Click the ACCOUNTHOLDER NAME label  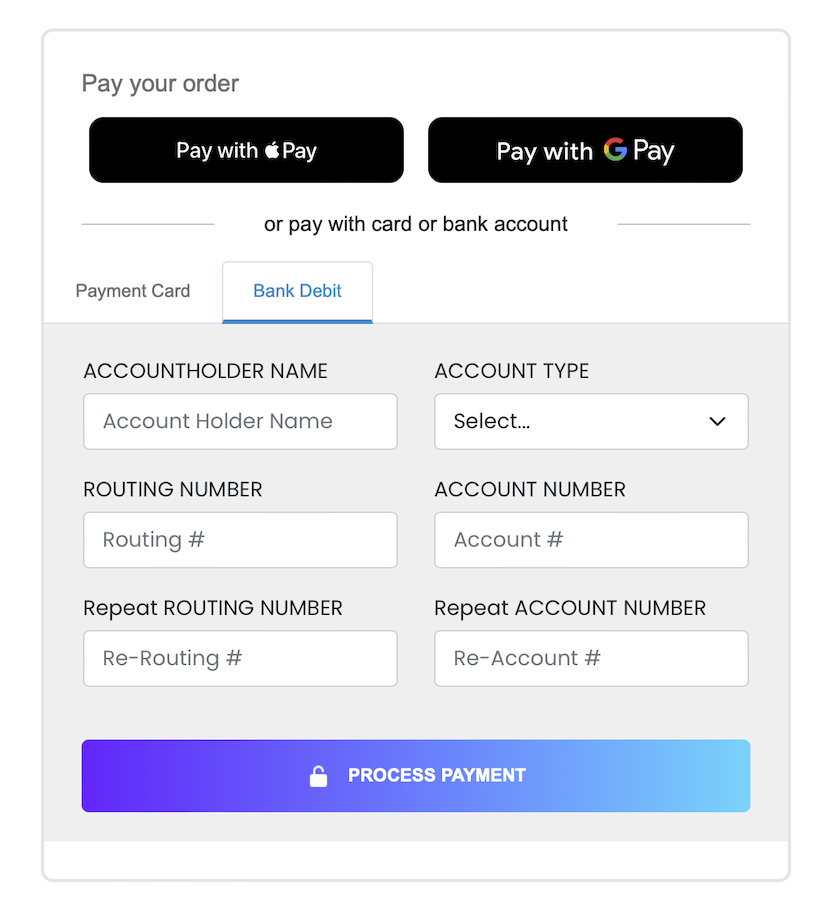tap(204, 370)
